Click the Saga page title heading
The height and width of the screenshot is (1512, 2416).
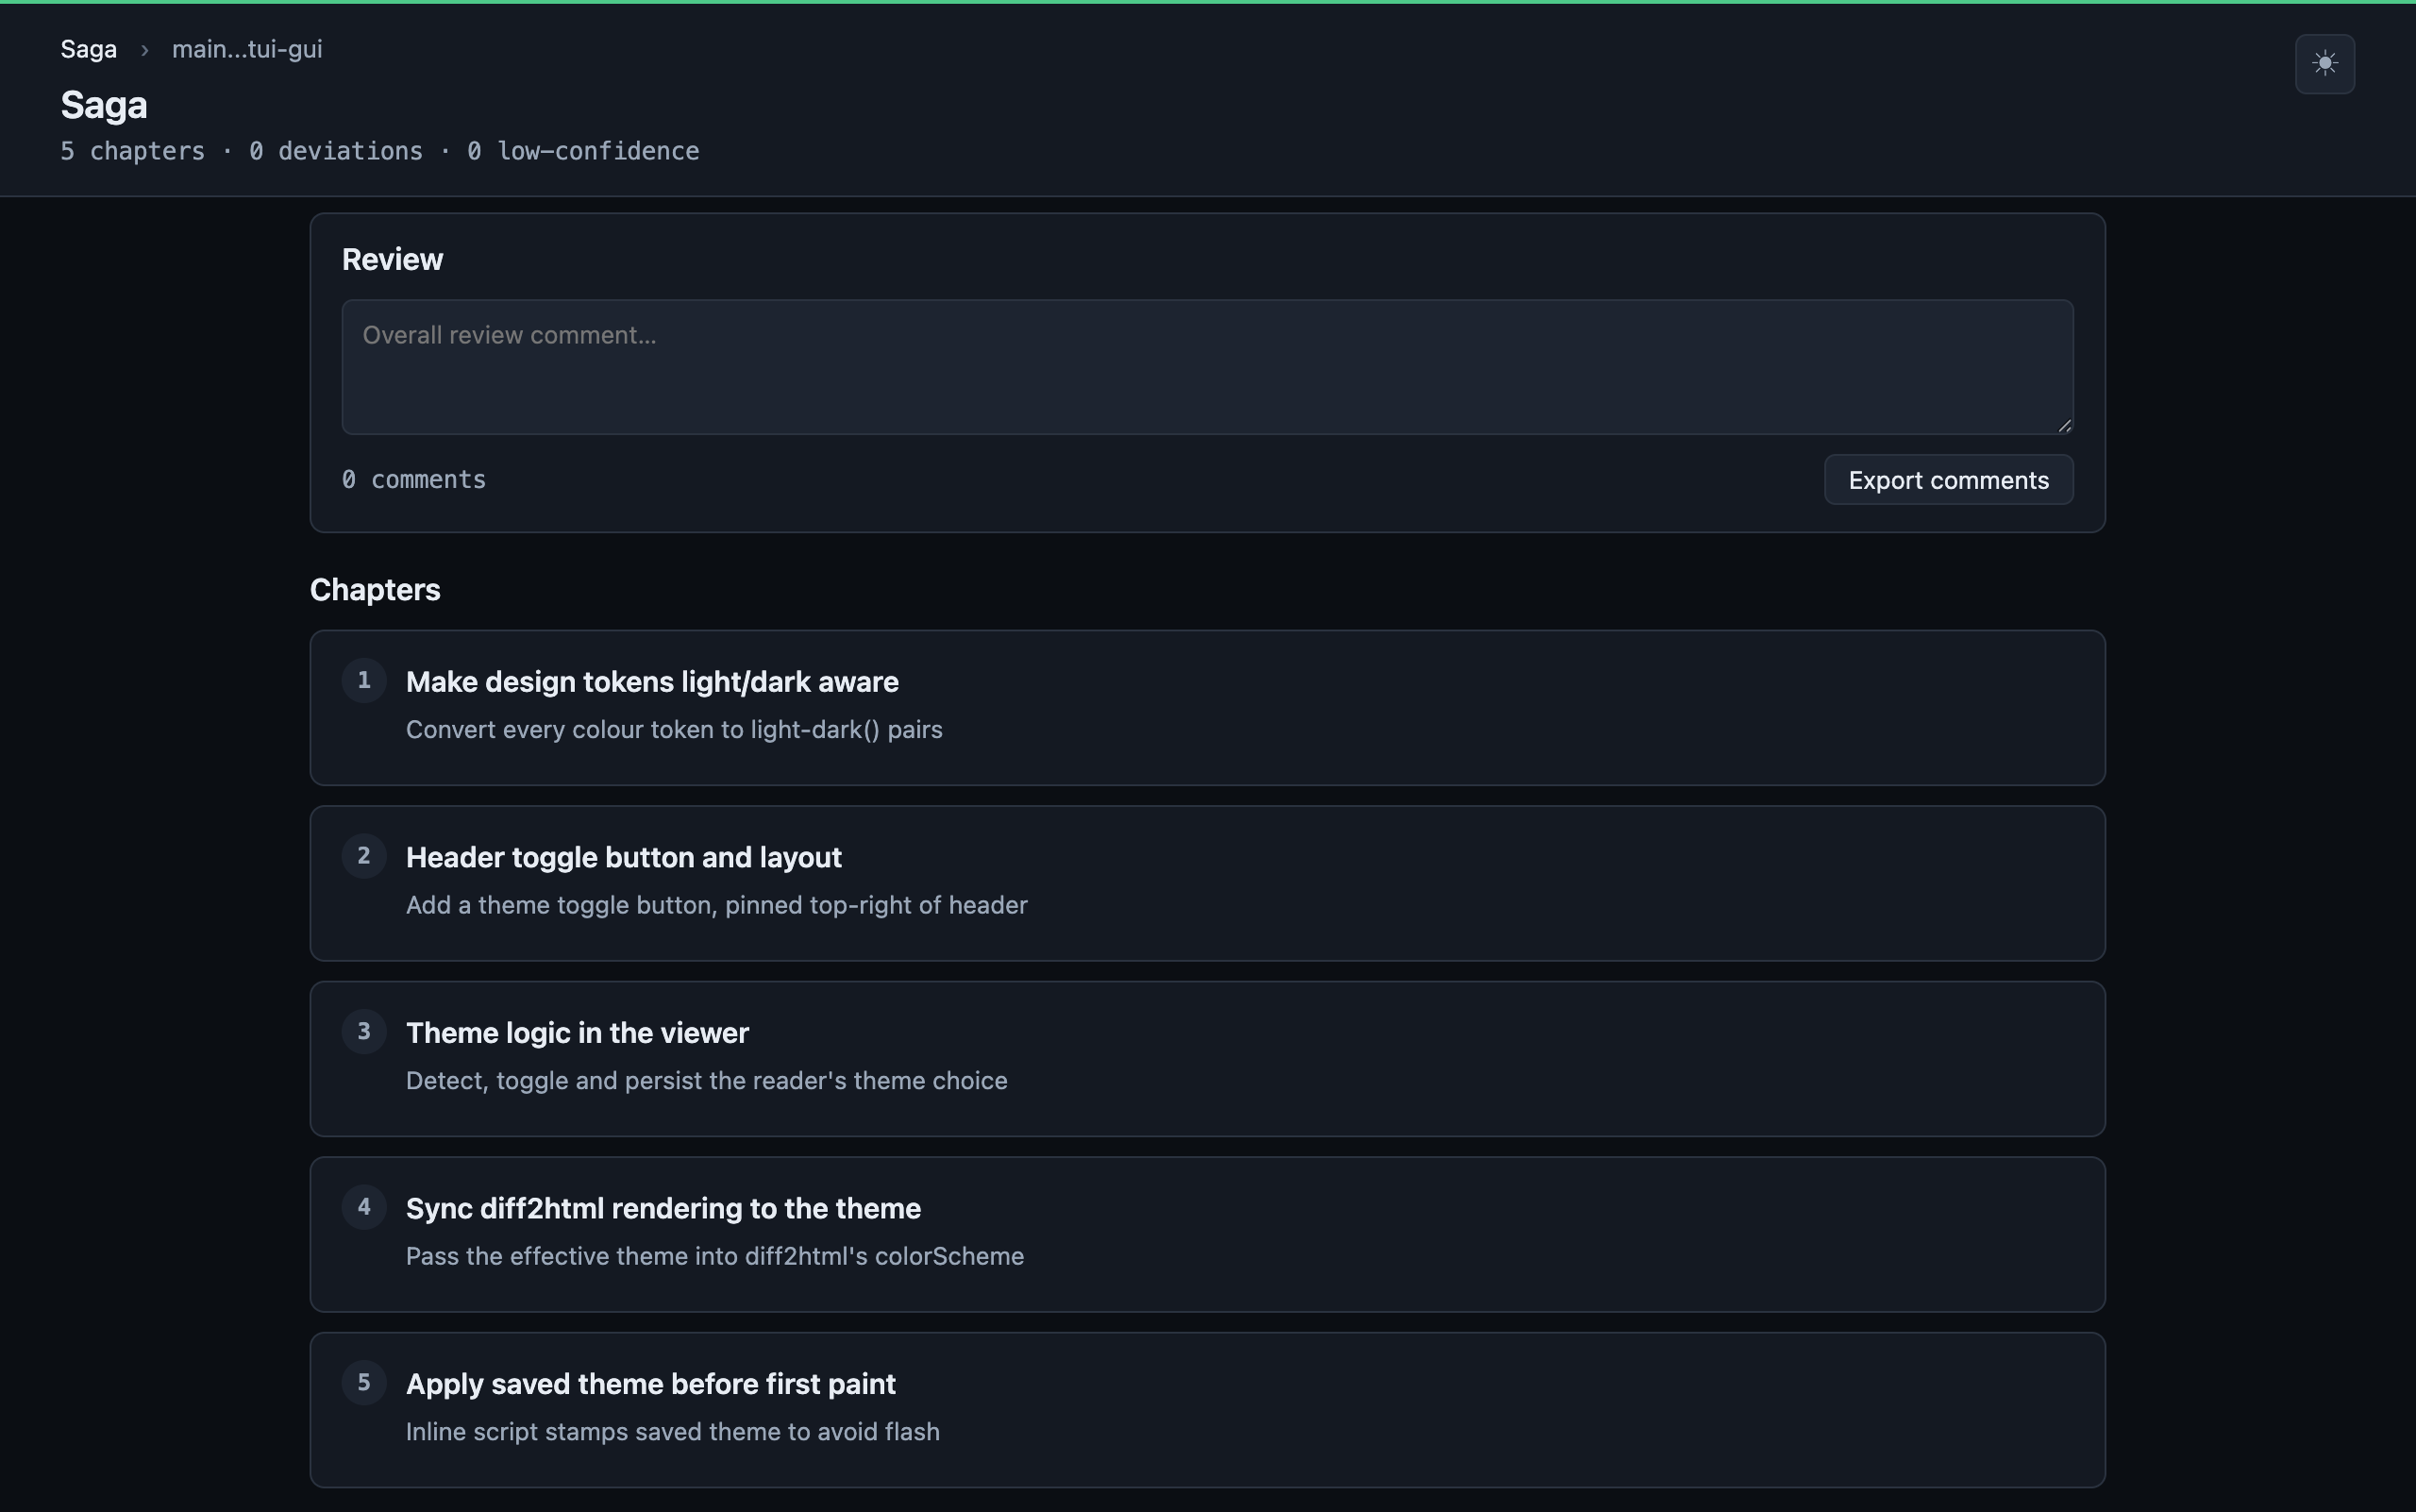pyautogui.click(x=104, y=105)
